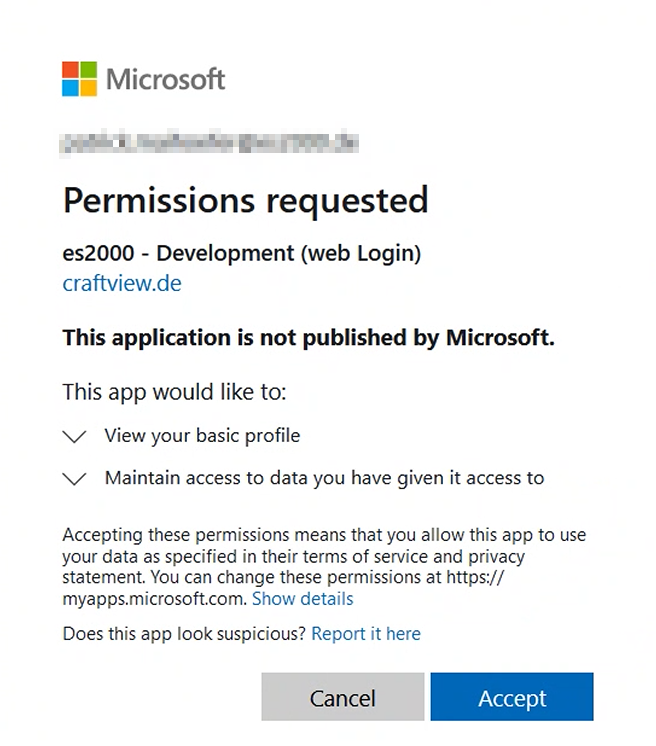Select the Maintain access to data text
Screen dimensions: 656x746
tap(324, 478)
